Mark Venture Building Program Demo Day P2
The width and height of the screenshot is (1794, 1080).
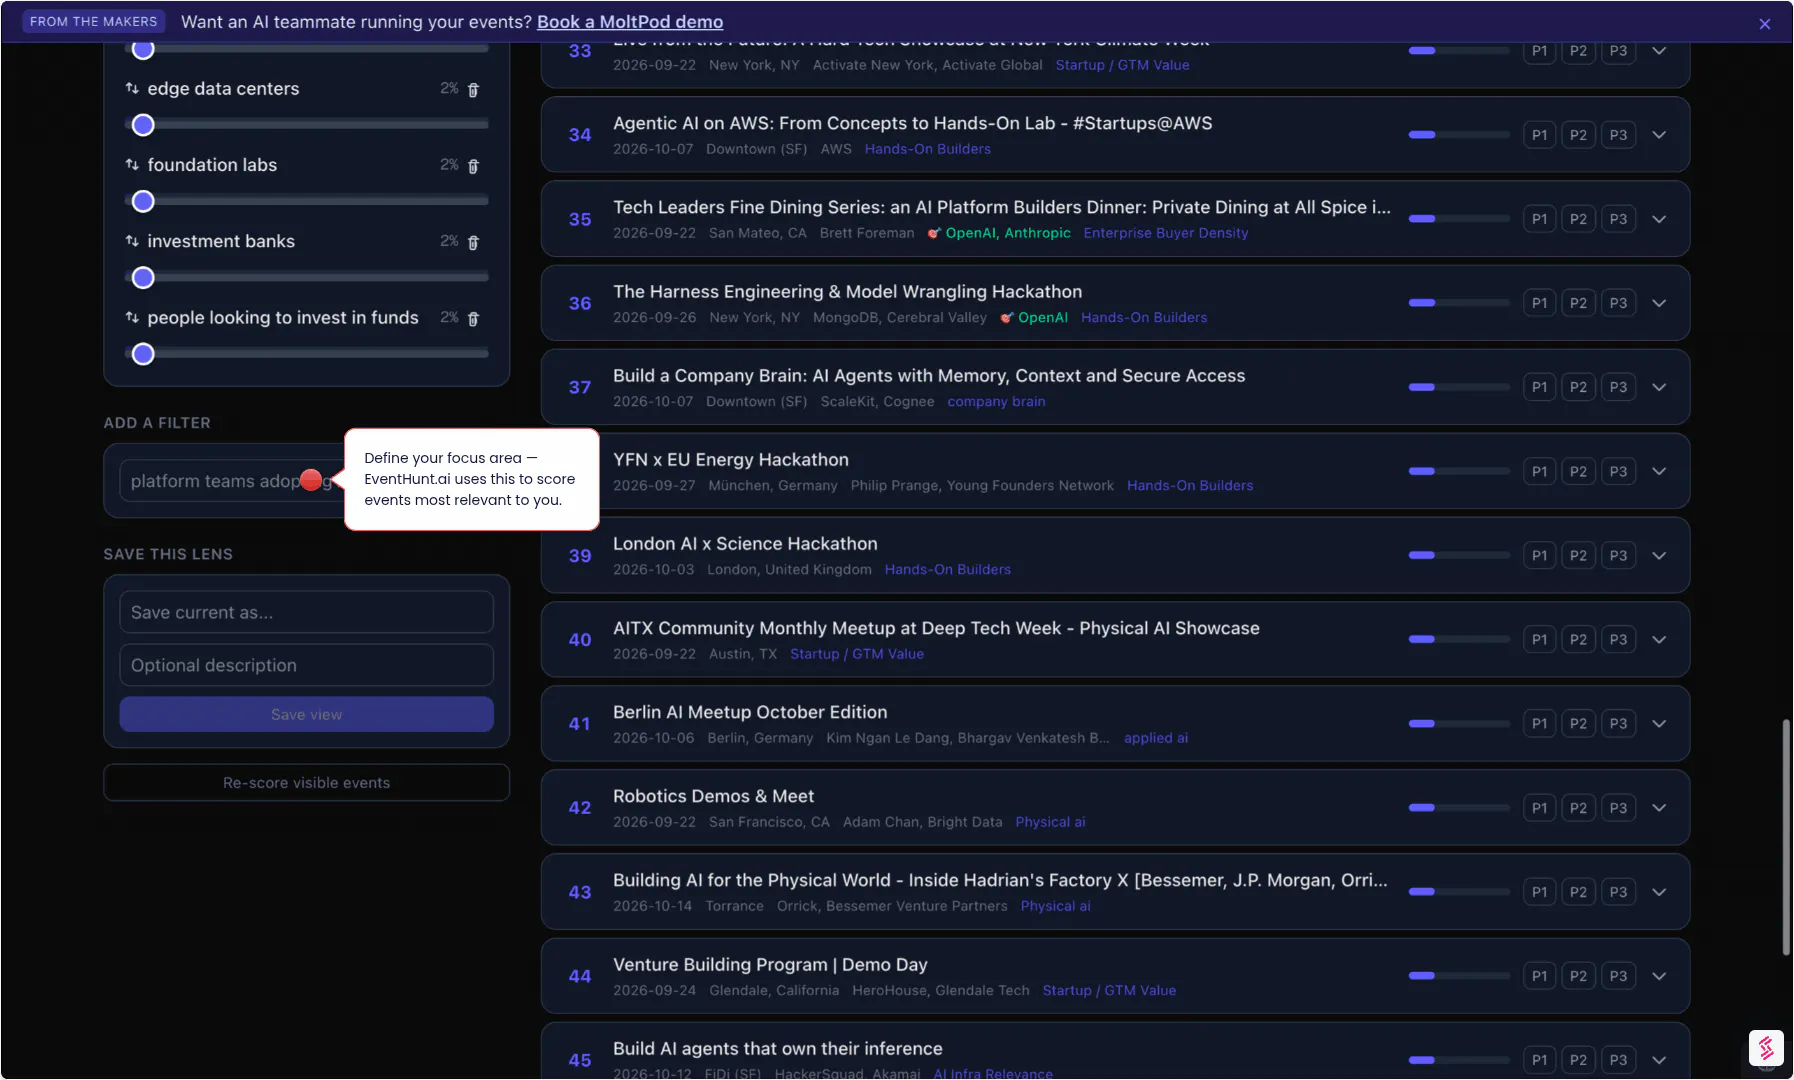point(1578,976)
